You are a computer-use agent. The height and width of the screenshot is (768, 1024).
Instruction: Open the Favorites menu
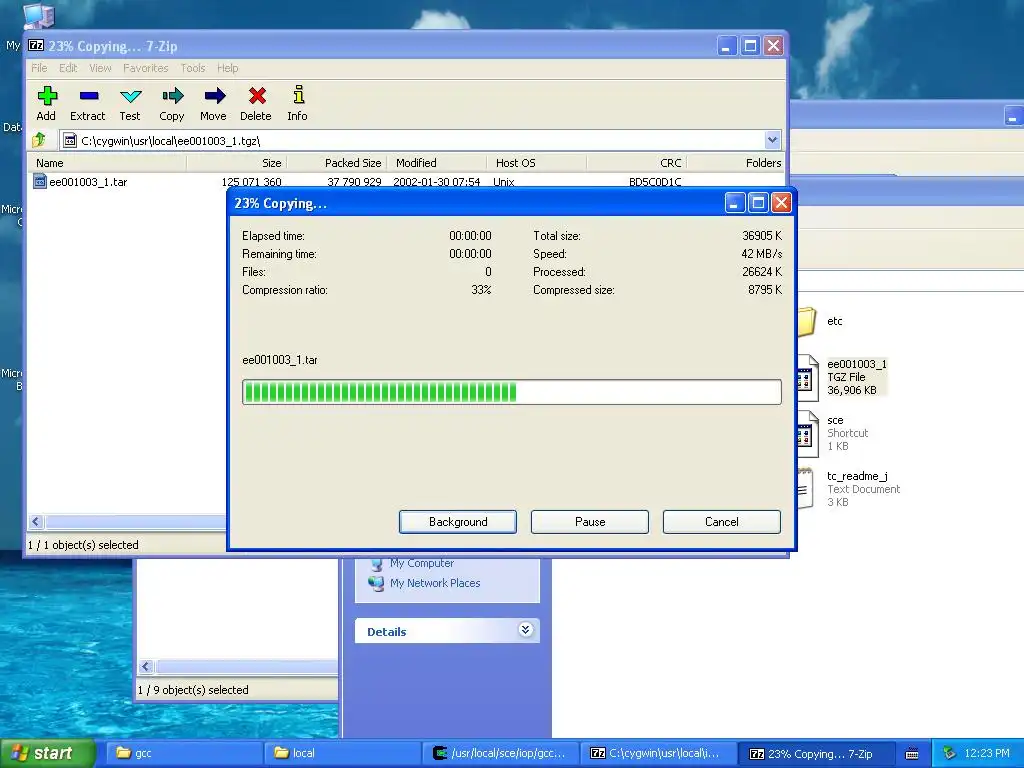click(146, 68)
